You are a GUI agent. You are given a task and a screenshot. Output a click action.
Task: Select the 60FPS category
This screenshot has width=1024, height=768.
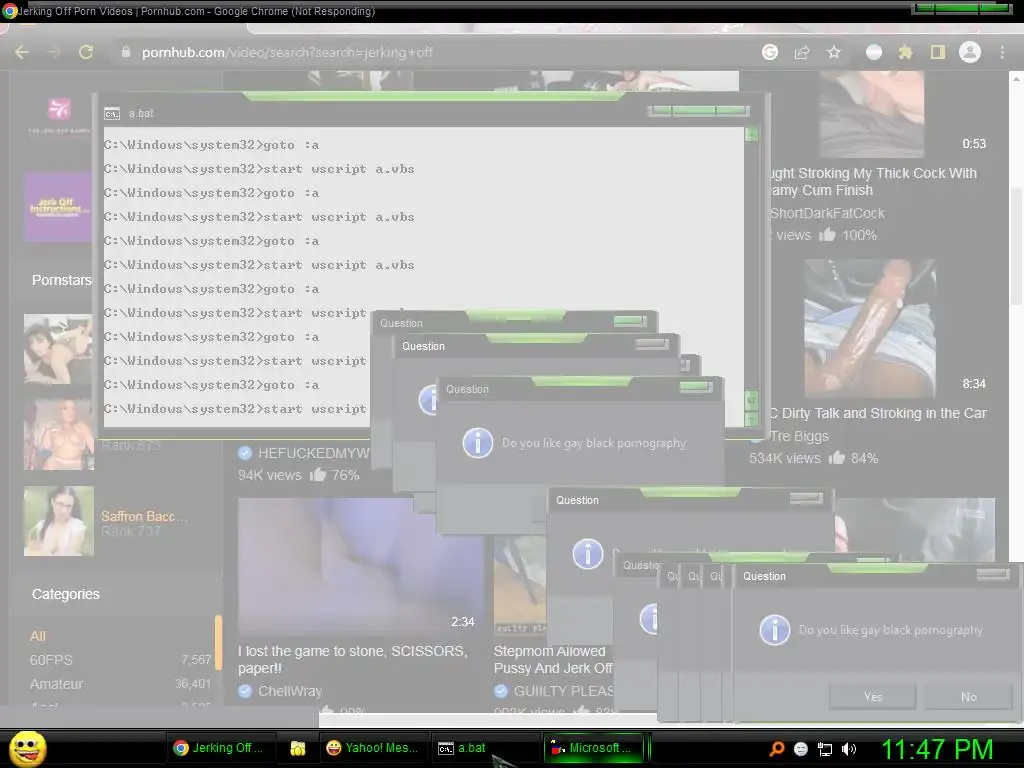click(51, 660)
